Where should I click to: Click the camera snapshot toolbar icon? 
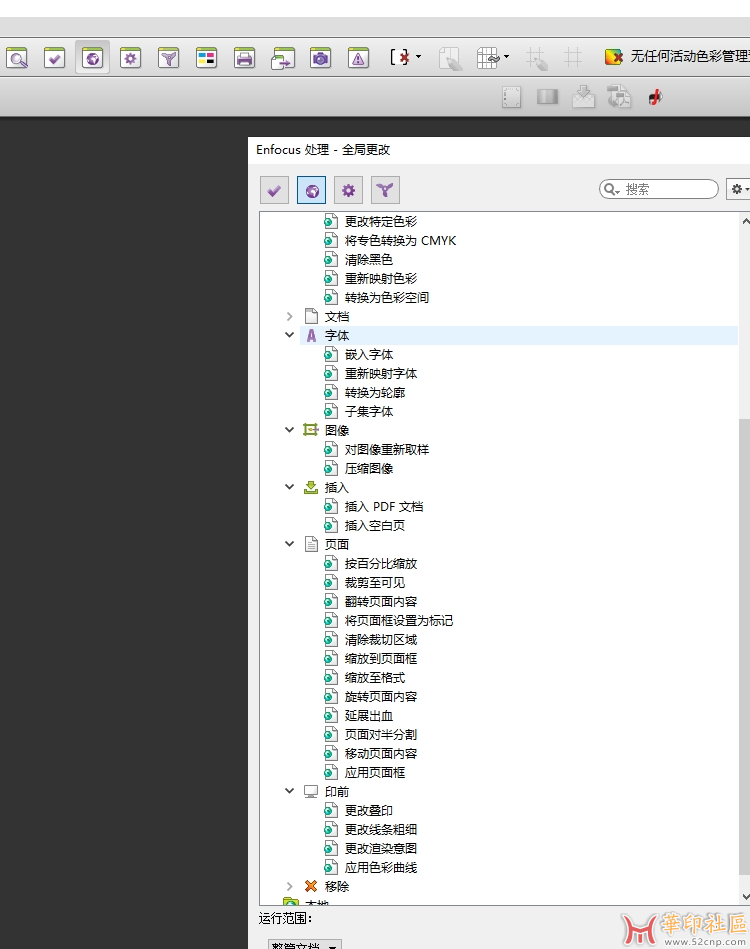(320, 58)
